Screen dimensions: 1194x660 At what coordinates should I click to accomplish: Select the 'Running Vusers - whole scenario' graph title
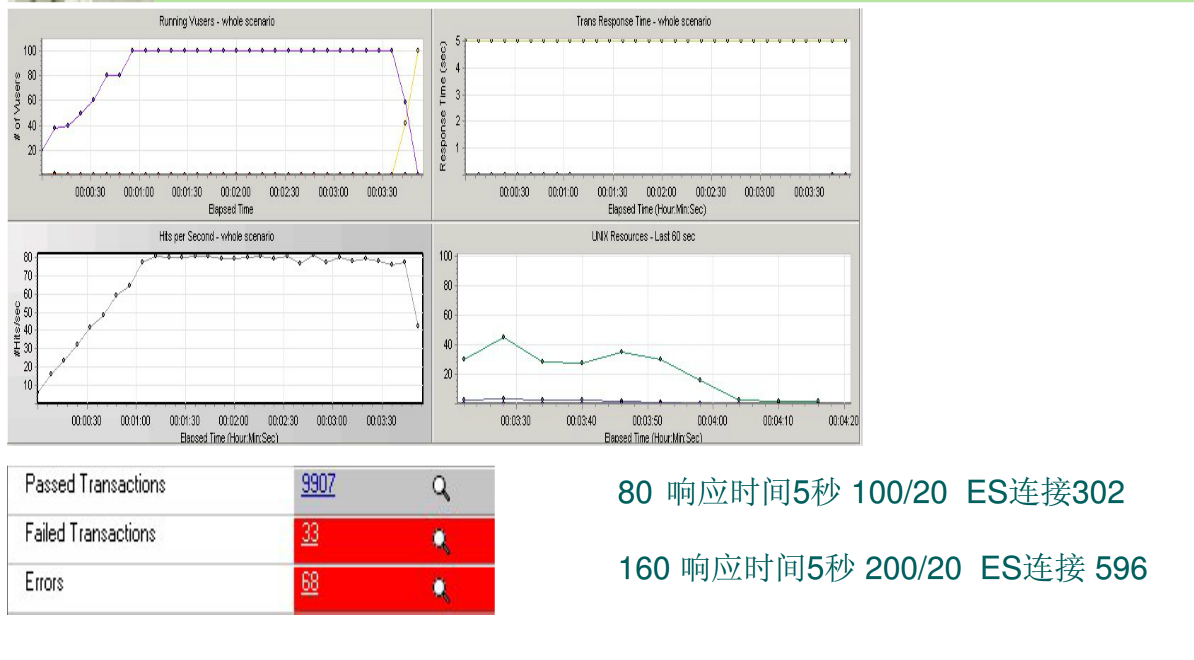click(x=217, y=21)
